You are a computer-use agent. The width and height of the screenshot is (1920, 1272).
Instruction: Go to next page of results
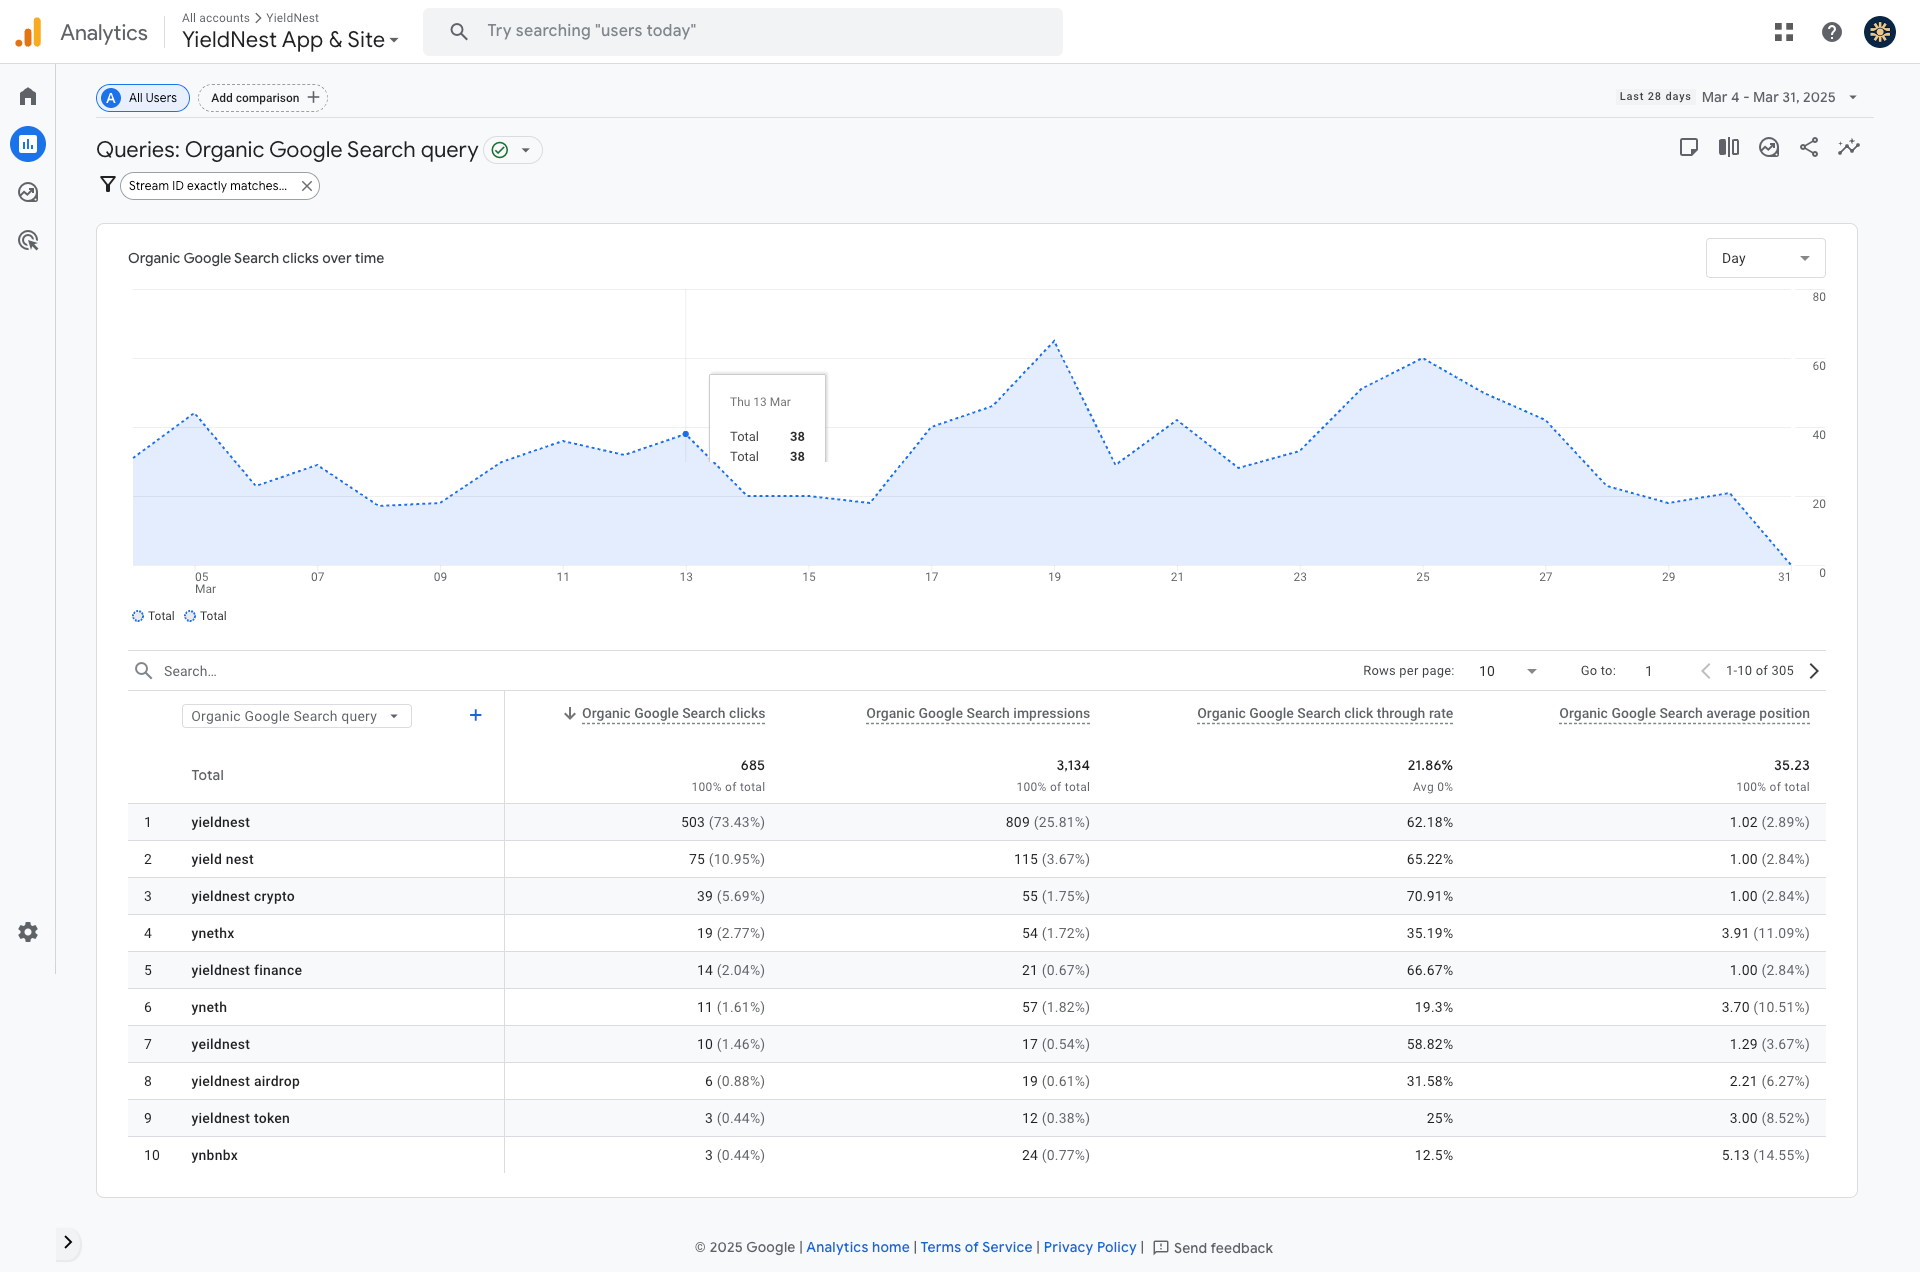tap(1814, 671)
